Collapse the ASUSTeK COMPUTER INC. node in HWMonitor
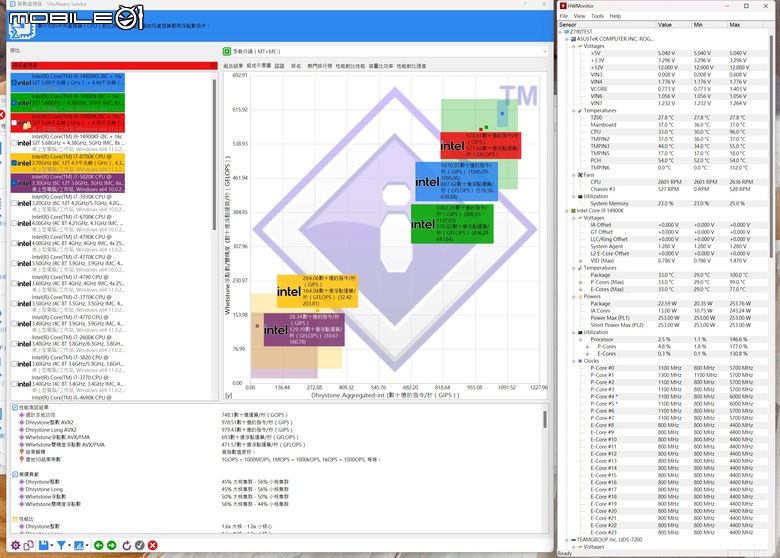Image resolution: width=780 pixels, height=558 pixels. tap(567, 39)
